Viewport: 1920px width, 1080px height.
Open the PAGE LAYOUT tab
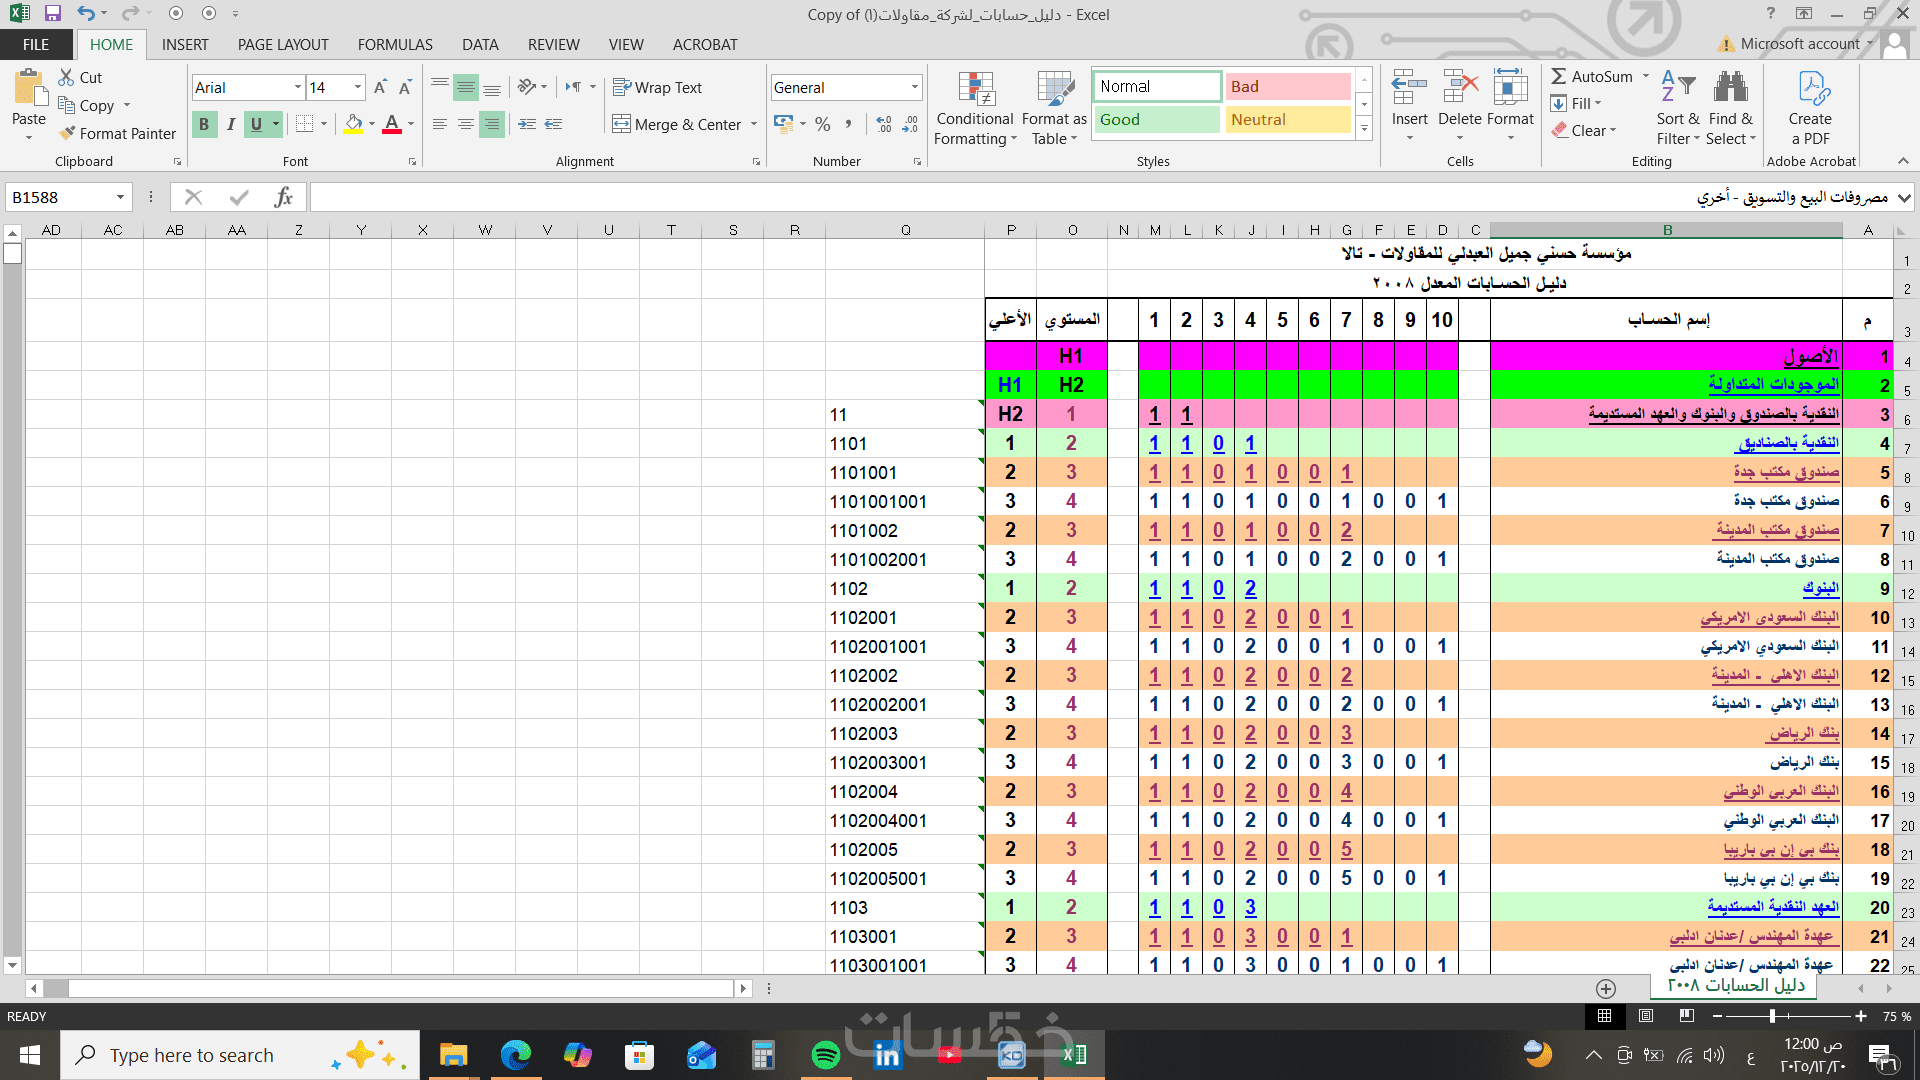tap(283, 45)
